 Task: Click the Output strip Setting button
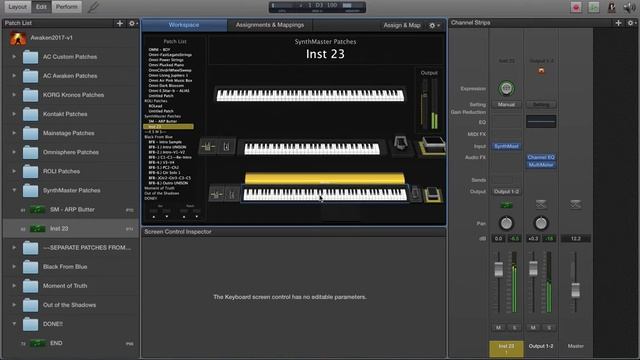tap(541, 104)
